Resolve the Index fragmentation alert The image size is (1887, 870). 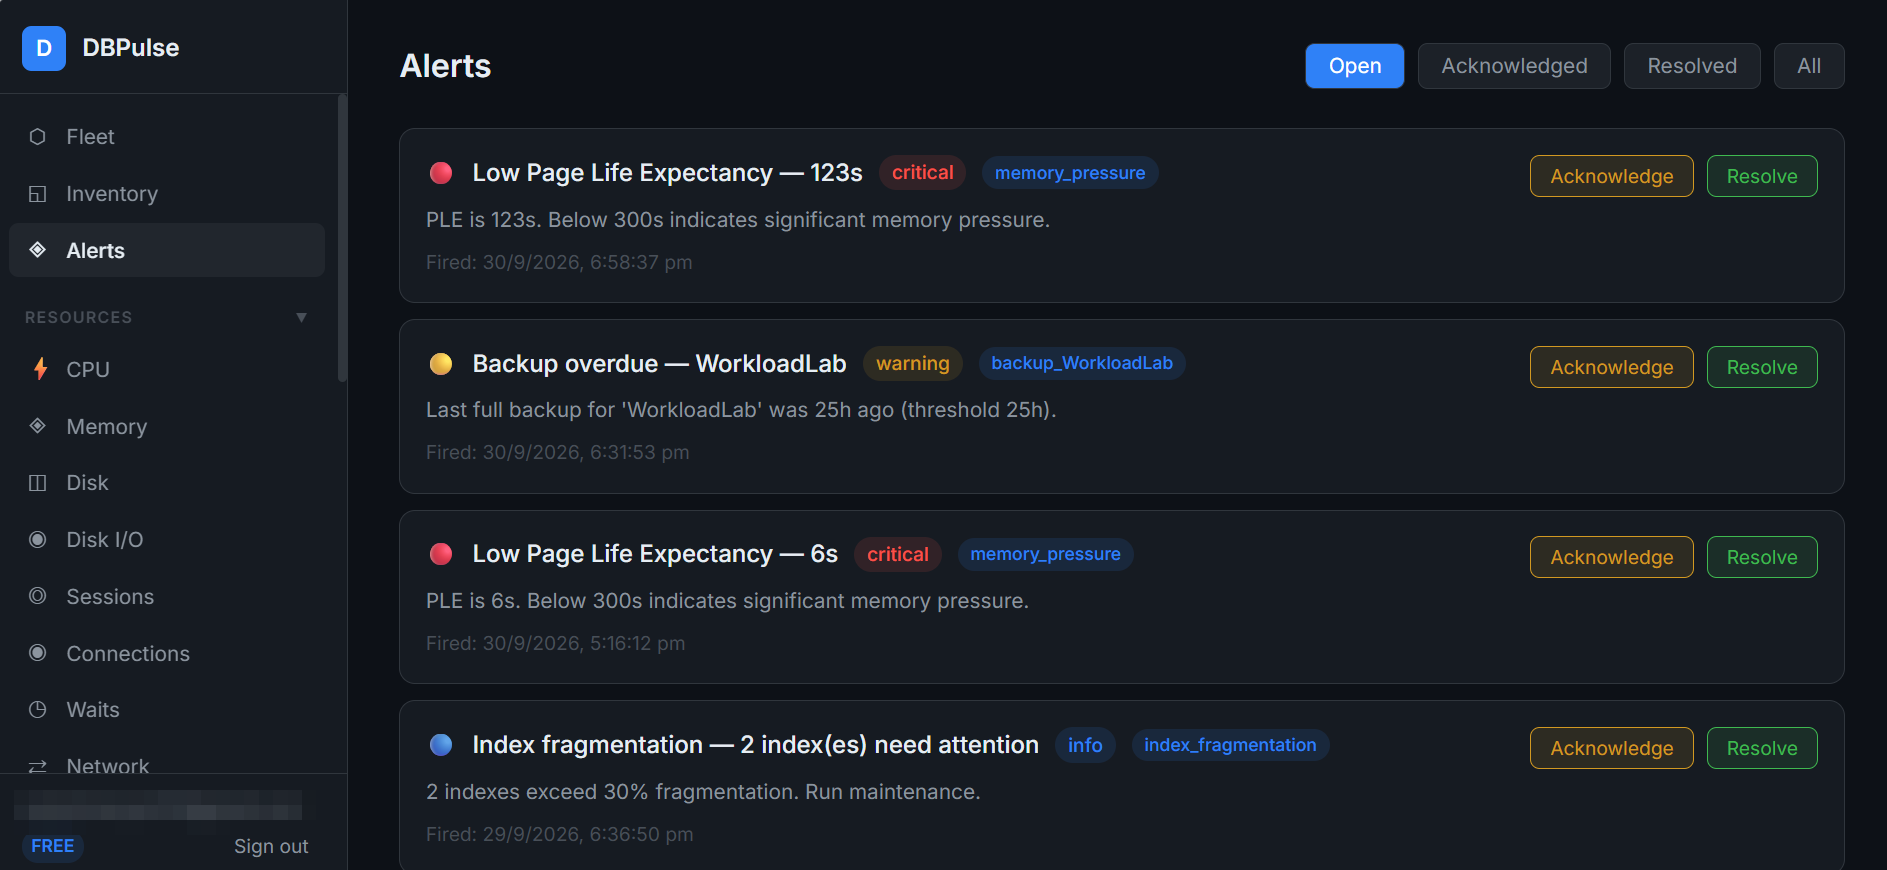[x=1762, y=748]
